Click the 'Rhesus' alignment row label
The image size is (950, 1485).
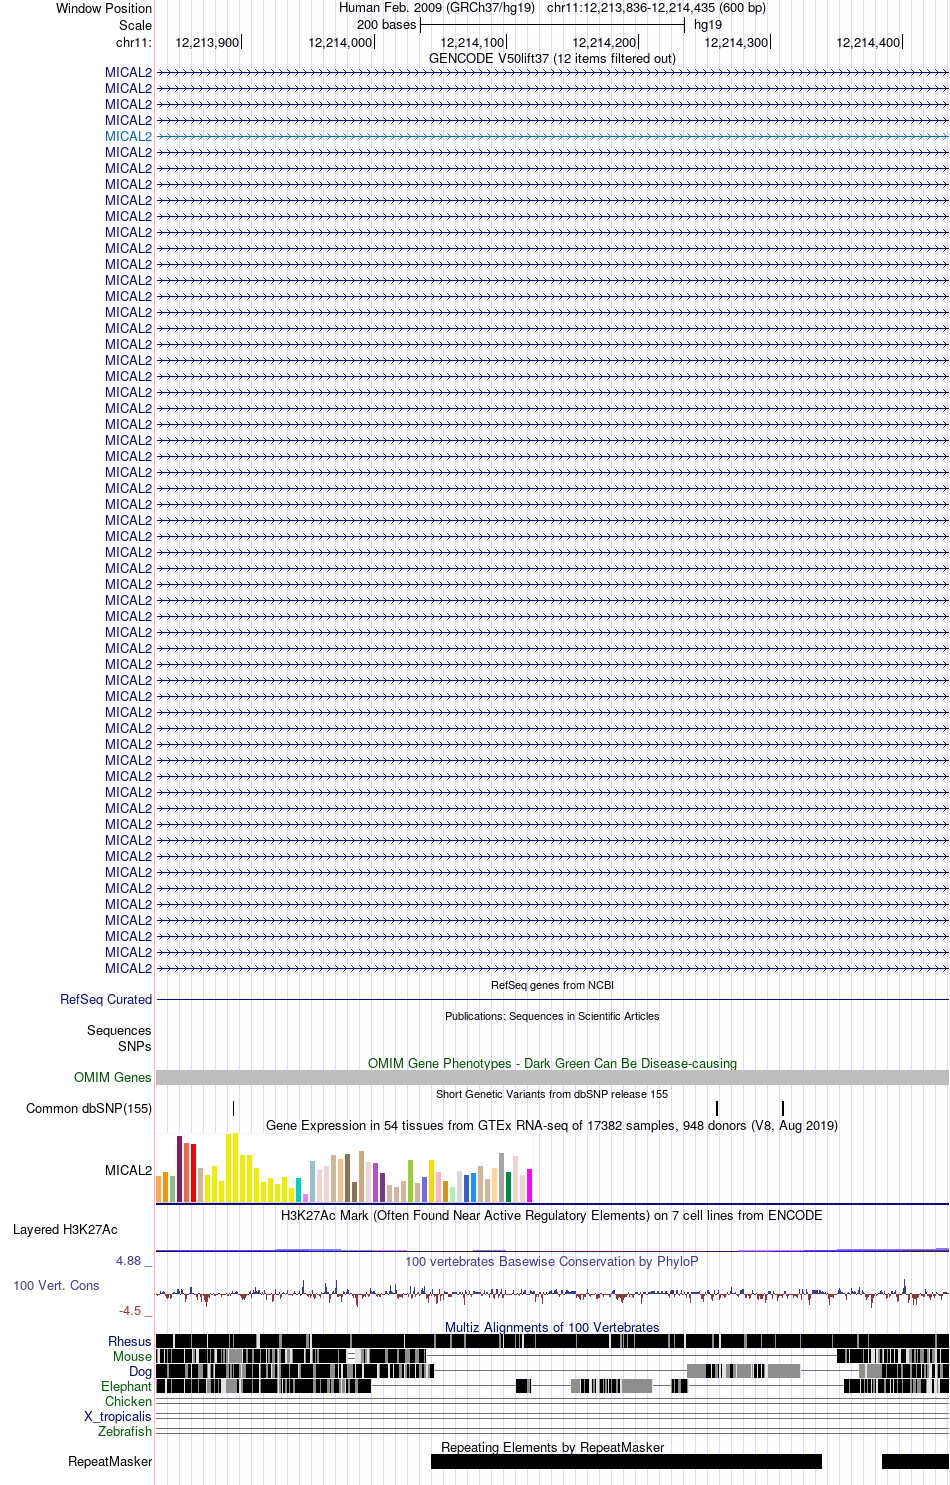130,1341
